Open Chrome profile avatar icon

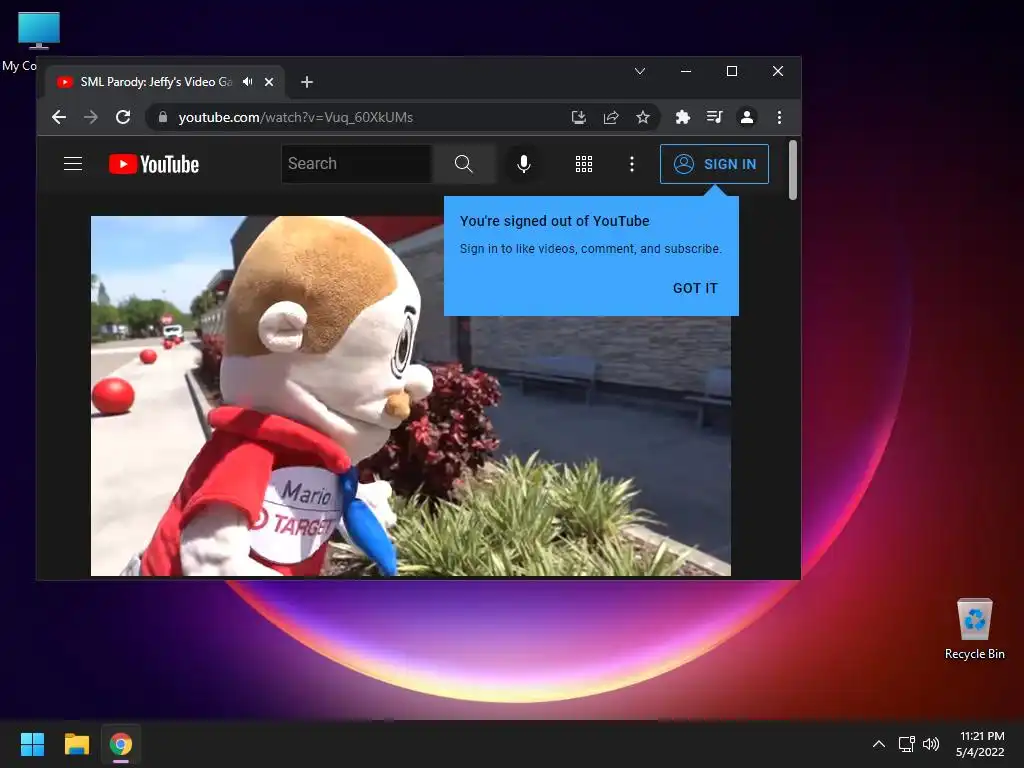[x=746, y=118]
